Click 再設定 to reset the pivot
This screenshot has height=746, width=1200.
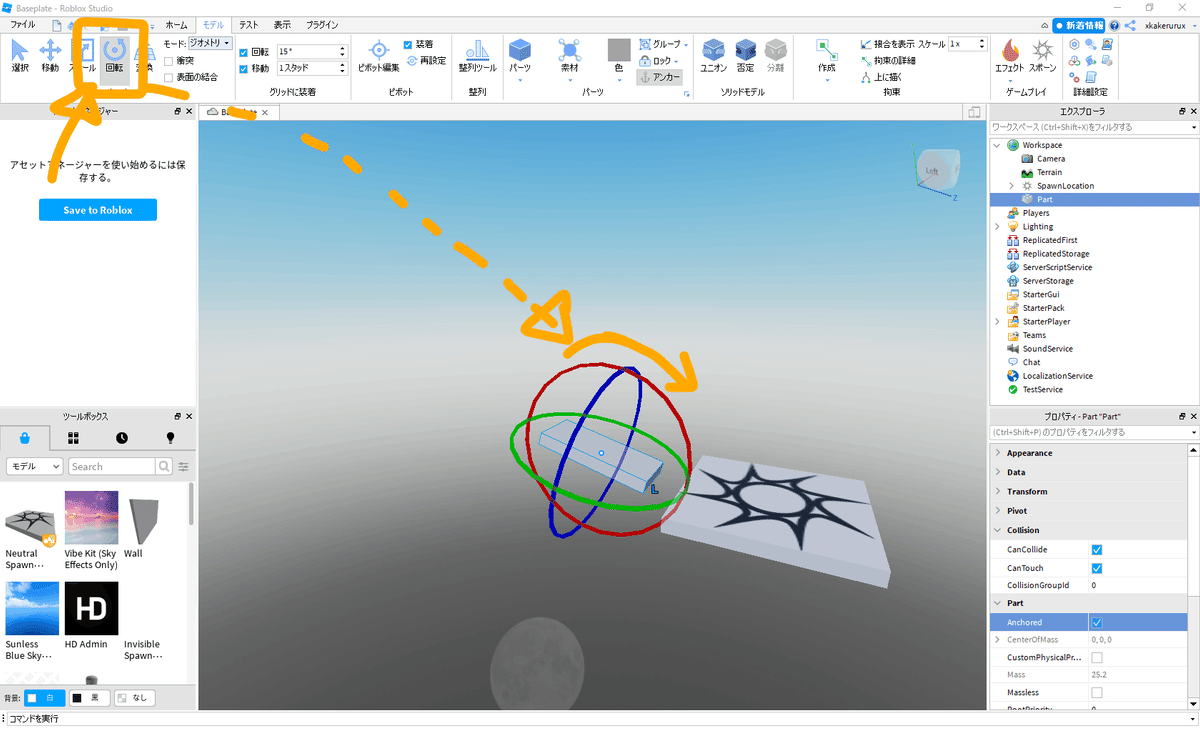click(426, 60)
